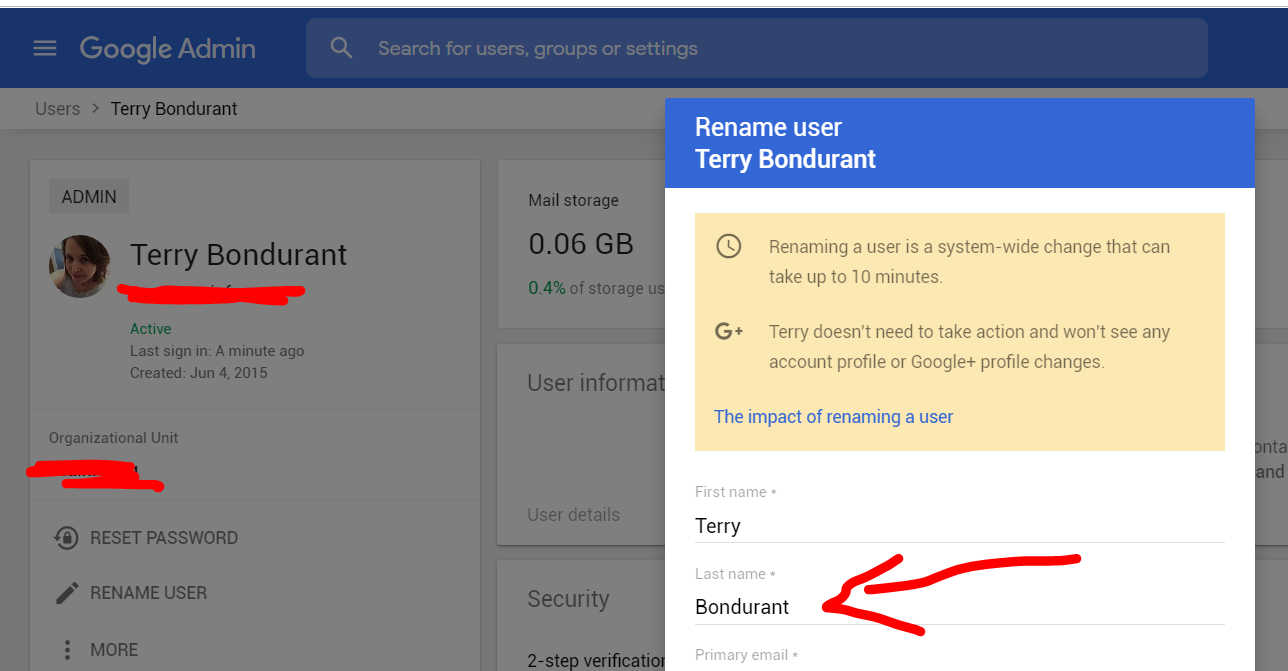The image size is (1288, 671).
Task: Click the Terry Bondurant name heading
Action: [238, 255]
